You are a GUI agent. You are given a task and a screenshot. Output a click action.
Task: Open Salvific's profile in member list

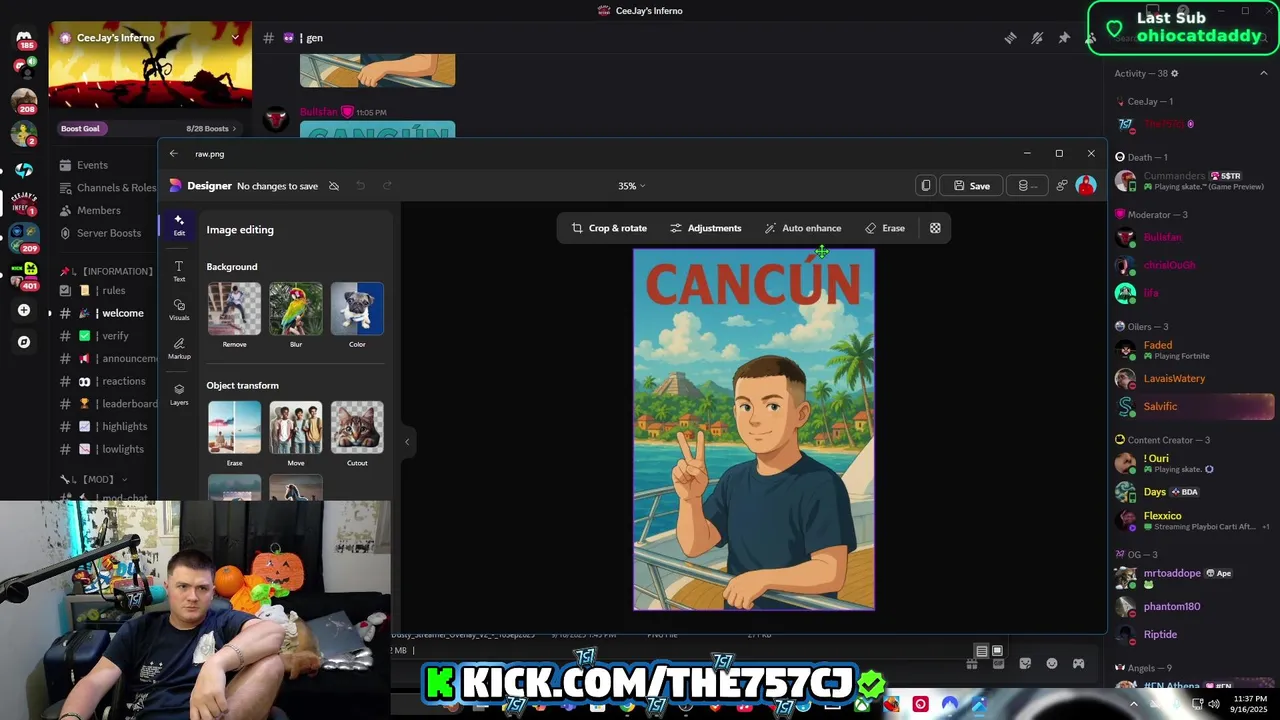1194,406
